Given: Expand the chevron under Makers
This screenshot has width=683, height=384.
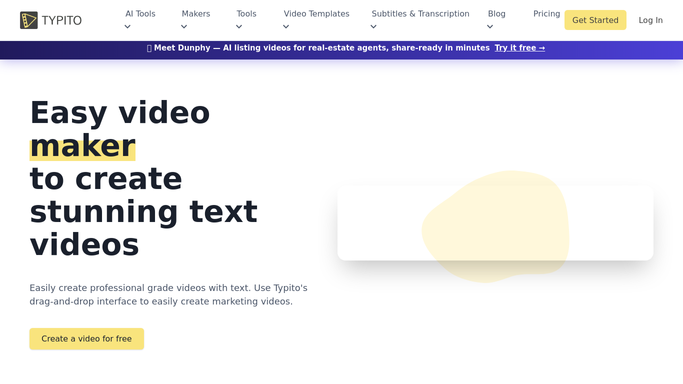Looking at the screenshot, I should (184, 27).
